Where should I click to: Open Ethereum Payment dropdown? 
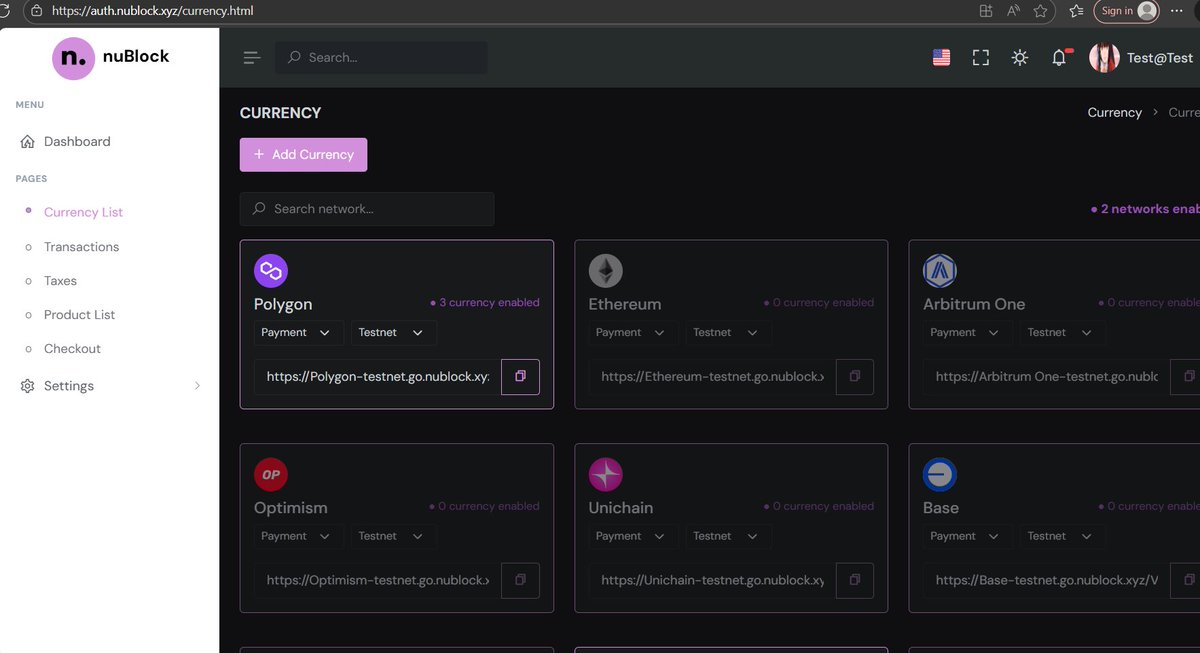pos(633,333)
